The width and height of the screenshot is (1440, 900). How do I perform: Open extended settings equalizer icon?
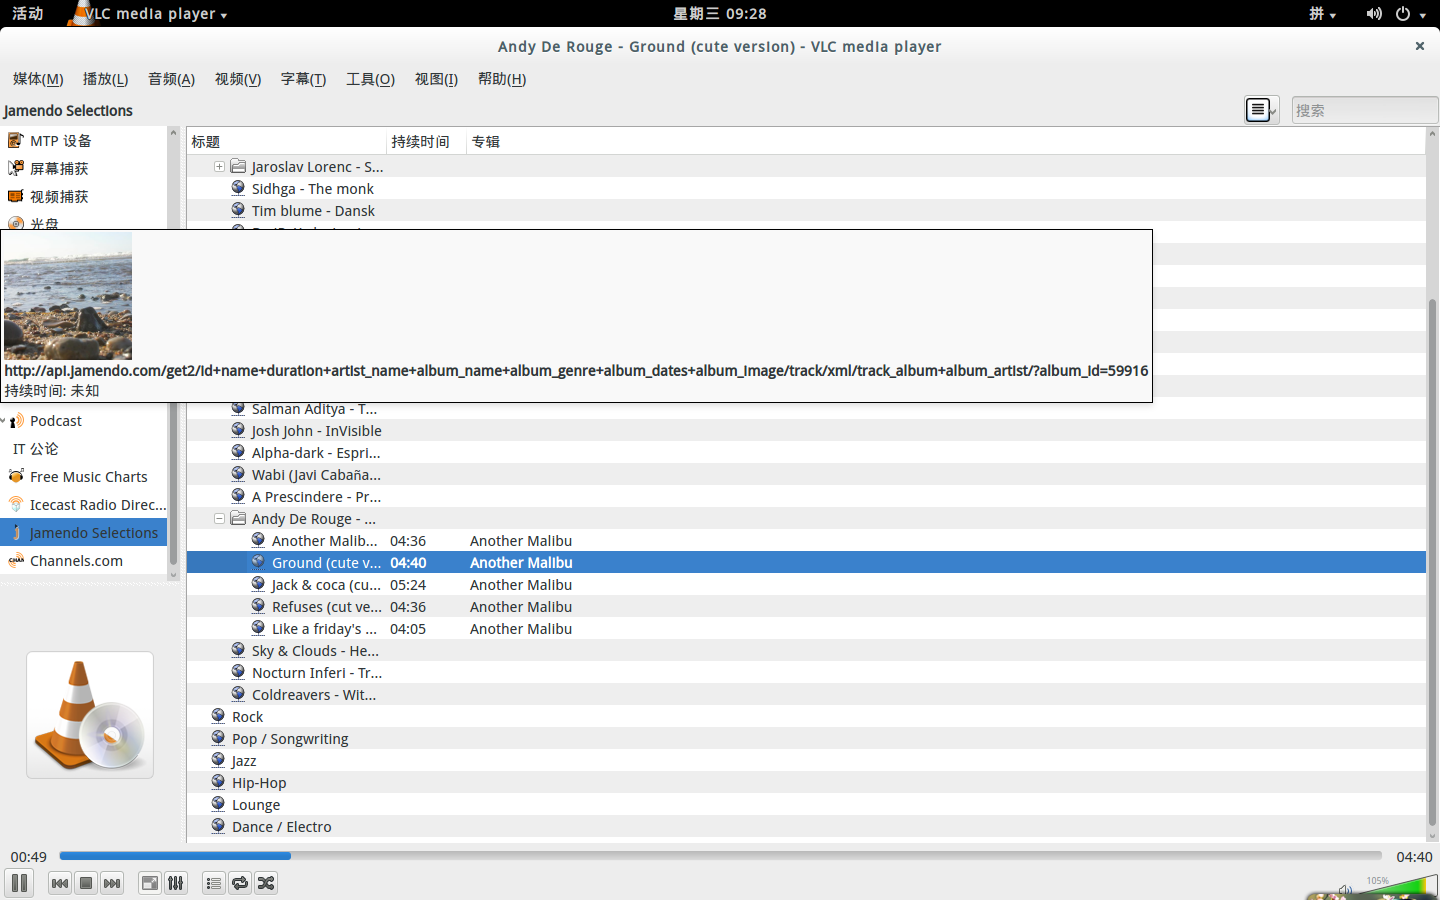point(176,883)
